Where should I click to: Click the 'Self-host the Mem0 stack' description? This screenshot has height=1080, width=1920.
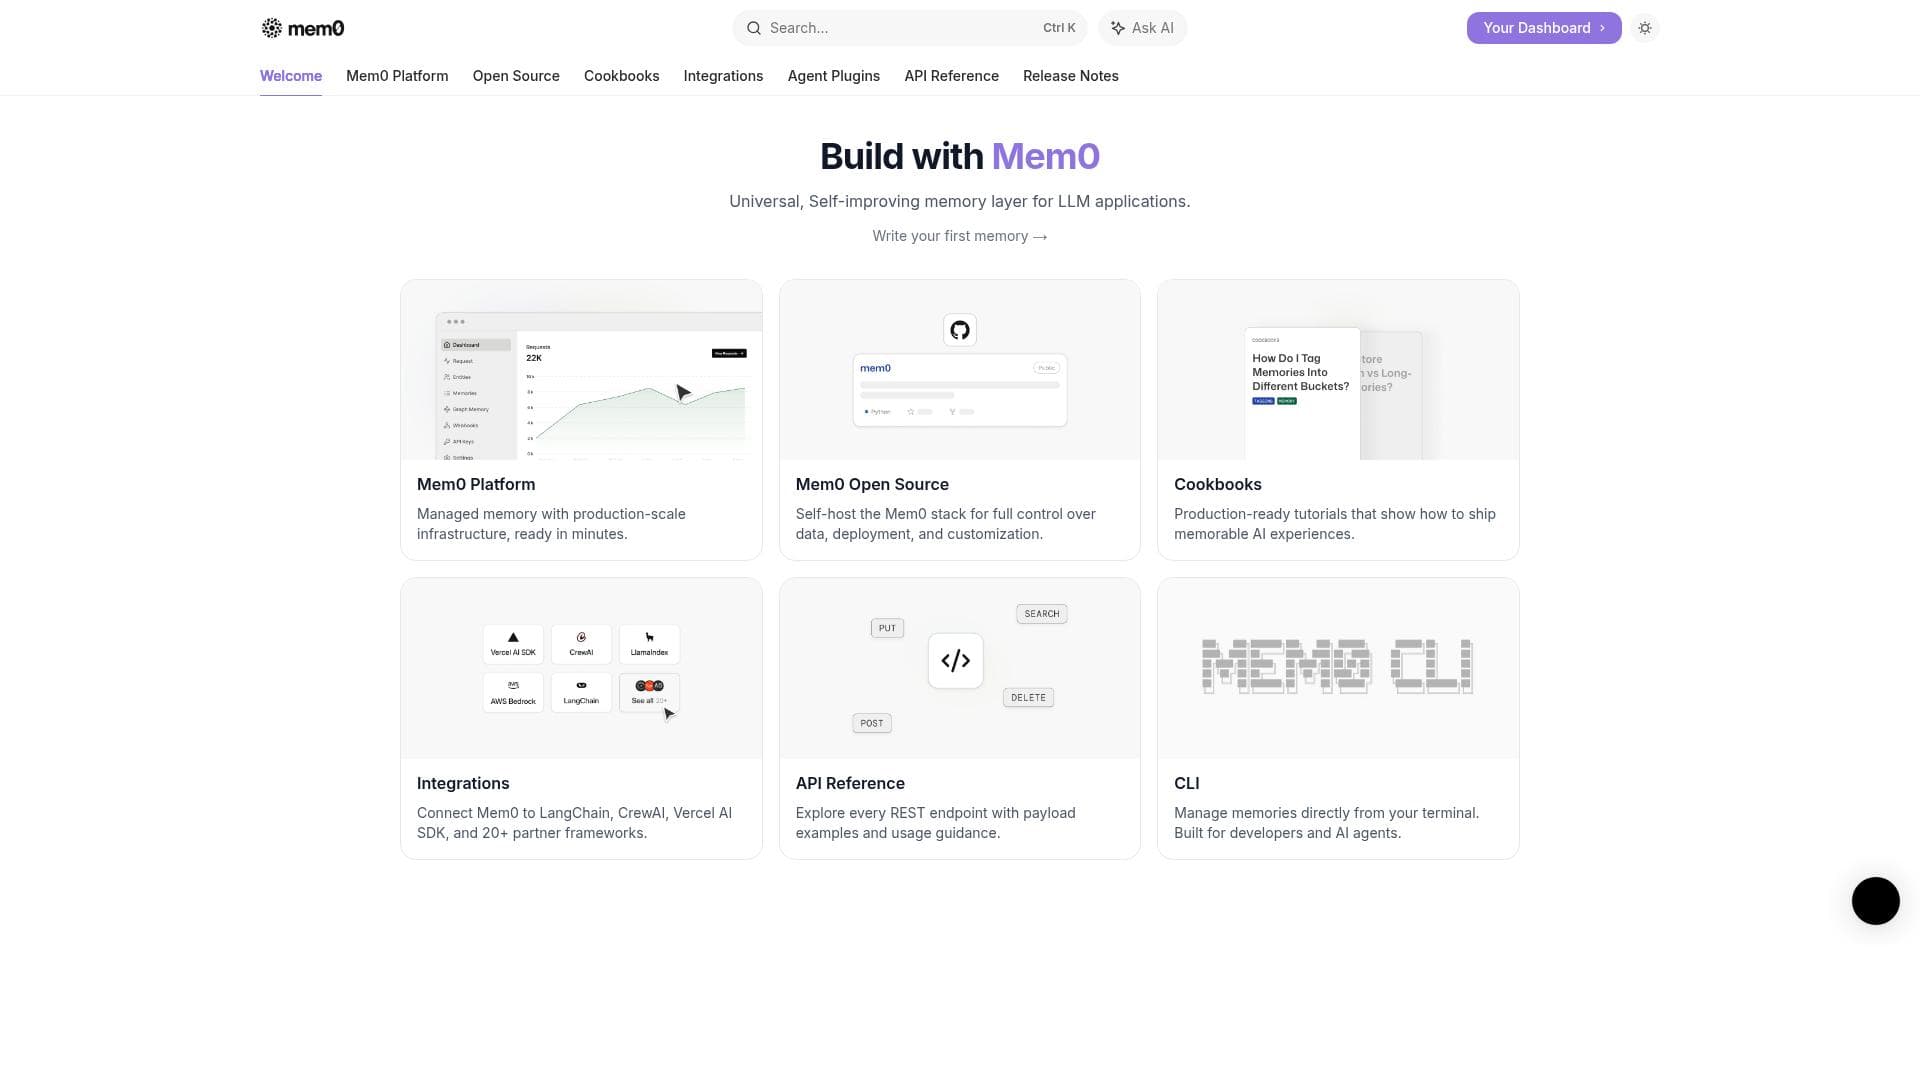coord(946,524)
